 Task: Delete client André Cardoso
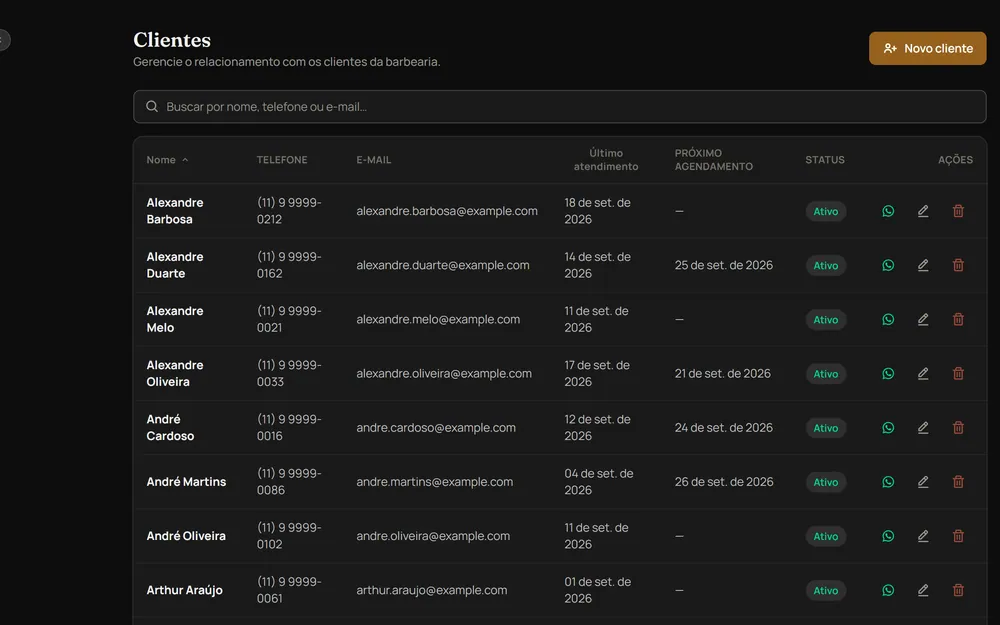click(958, 428)
